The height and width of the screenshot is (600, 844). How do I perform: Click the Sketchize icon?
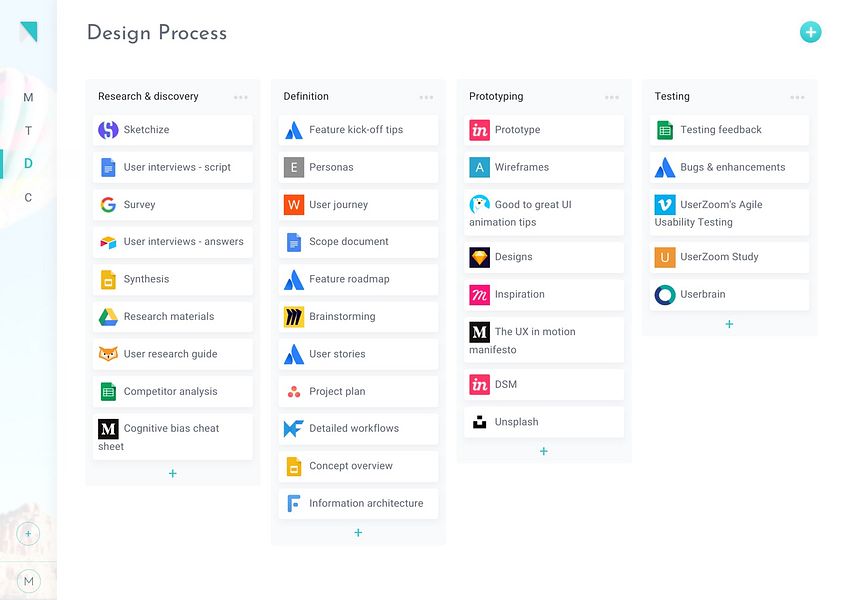tap(108, 130)
